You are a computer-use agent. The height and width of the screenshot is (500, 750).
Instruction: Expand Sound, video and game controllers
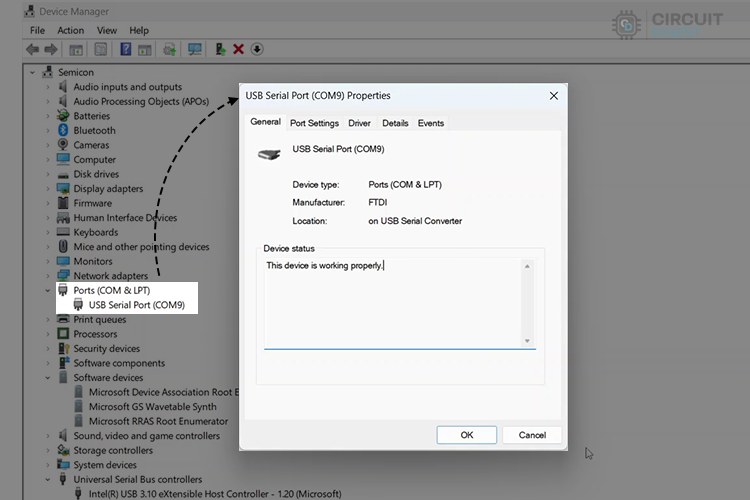[47, 436]
